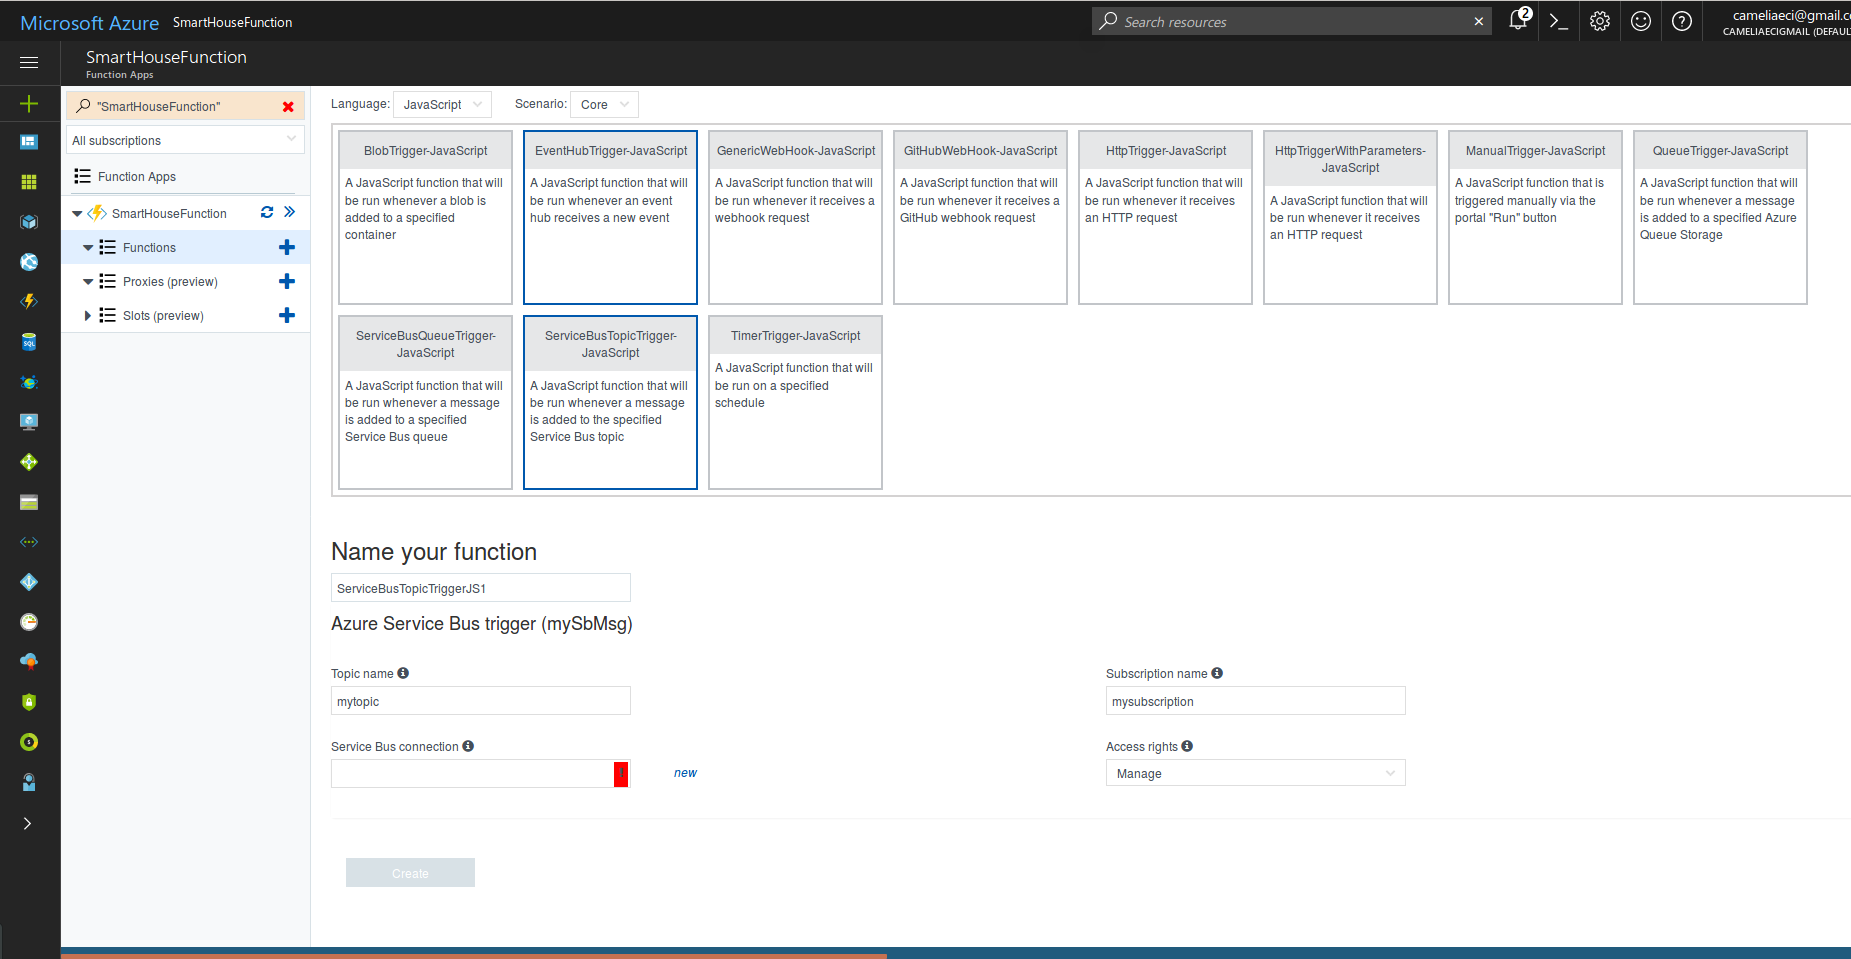Open the help question mark icon
The image size is (1851, 959).
click(1682, 21)
